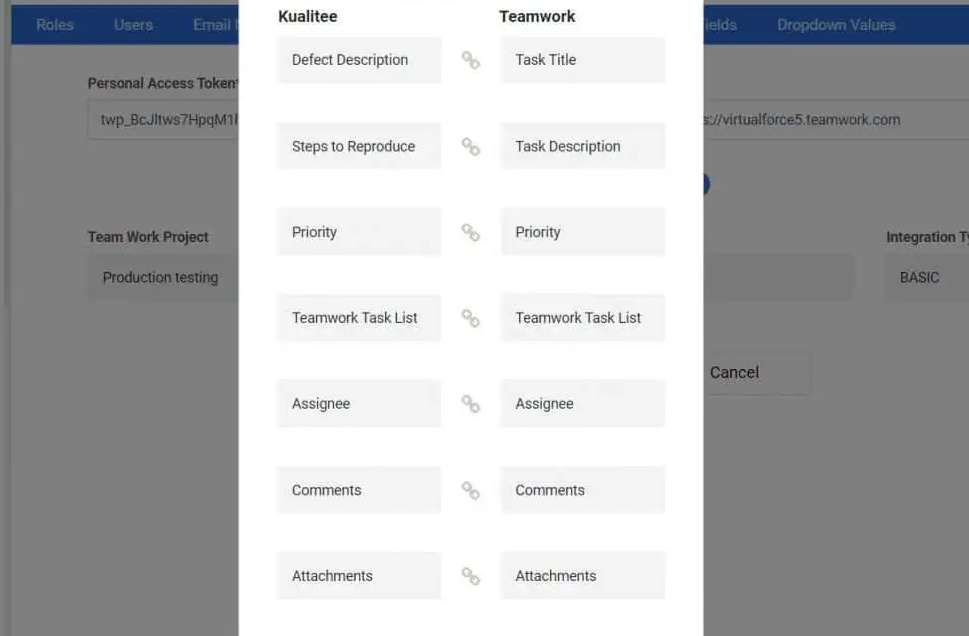Select Teamwork Task Title field

coord(582,60)
